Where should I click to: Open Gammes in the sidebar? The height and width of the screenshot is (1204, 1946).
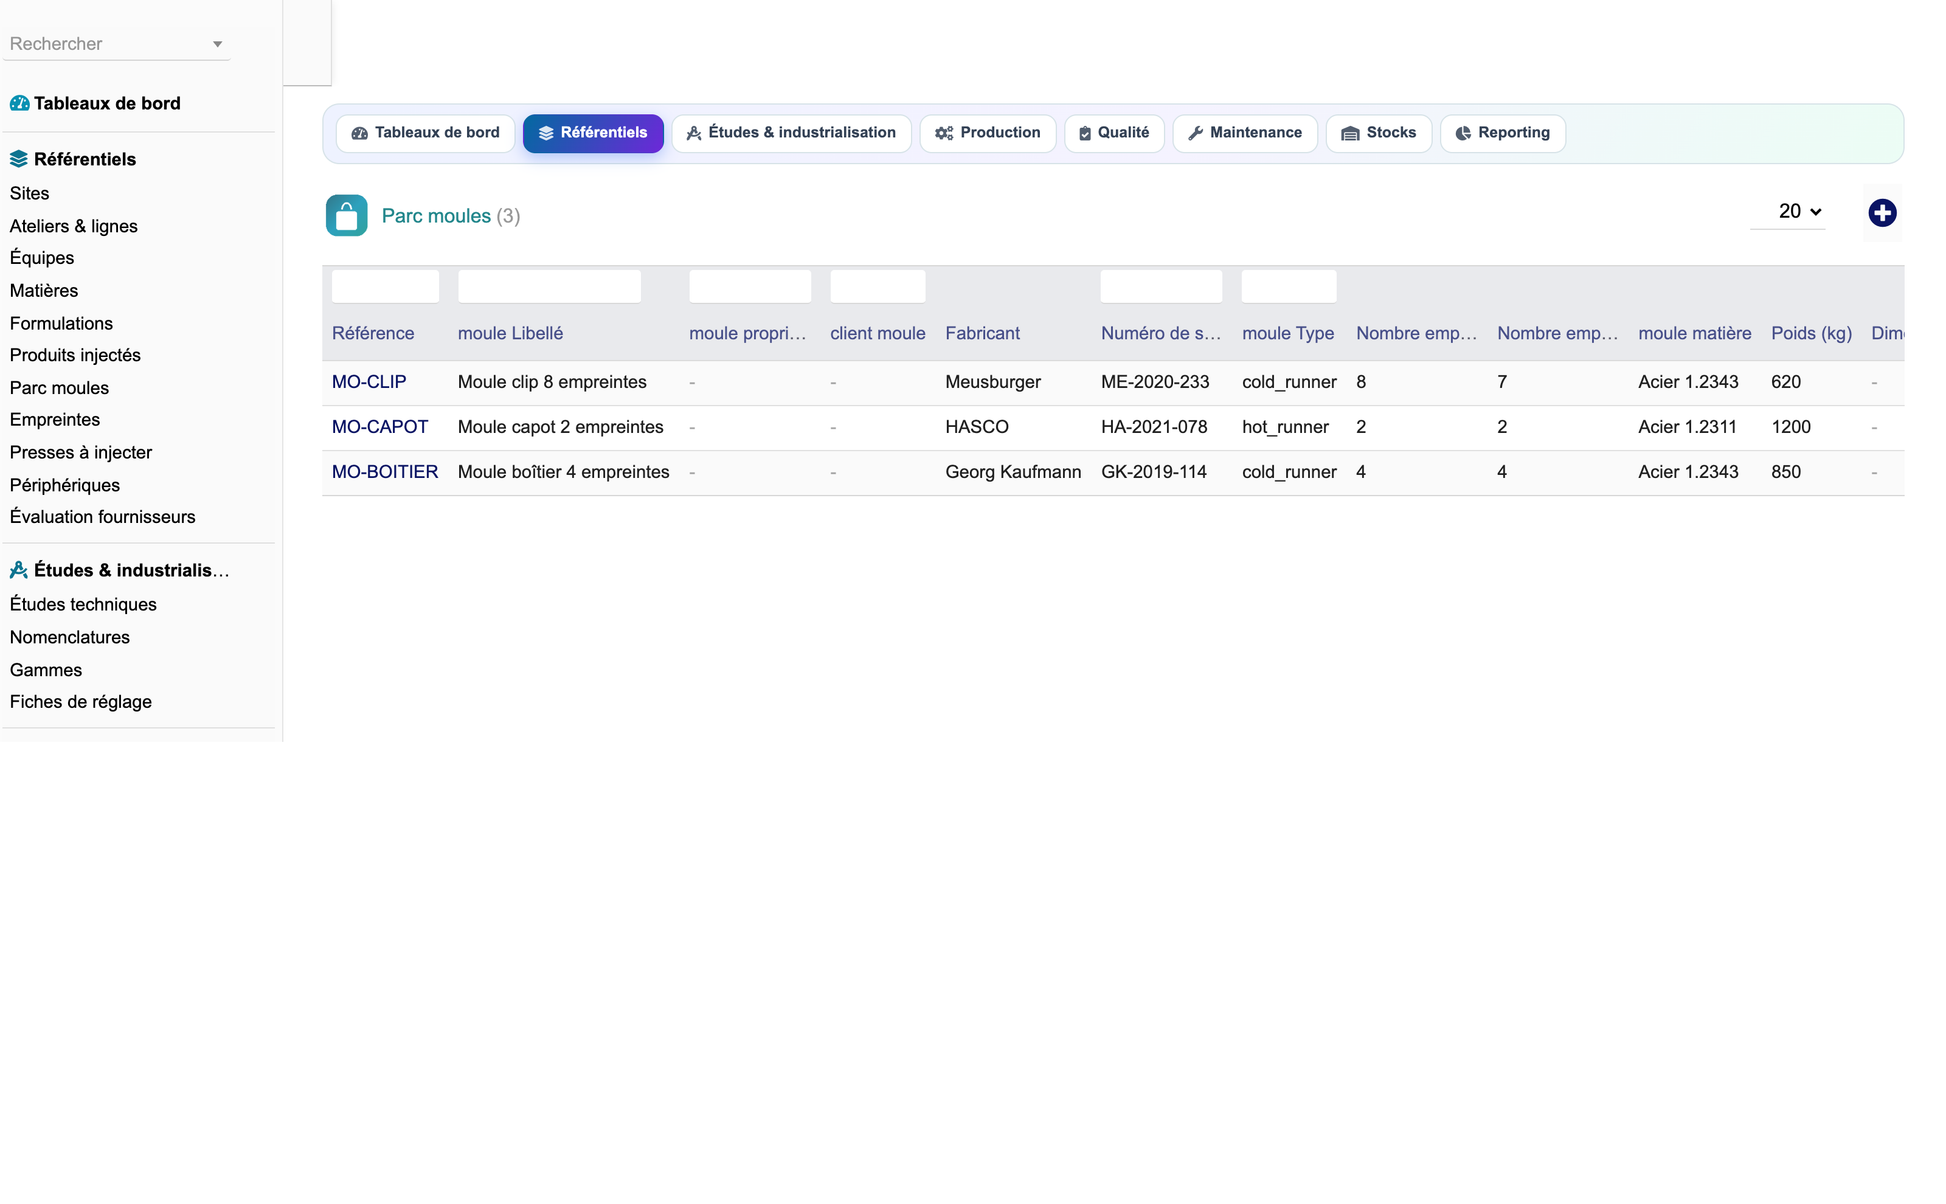[46, 670]
